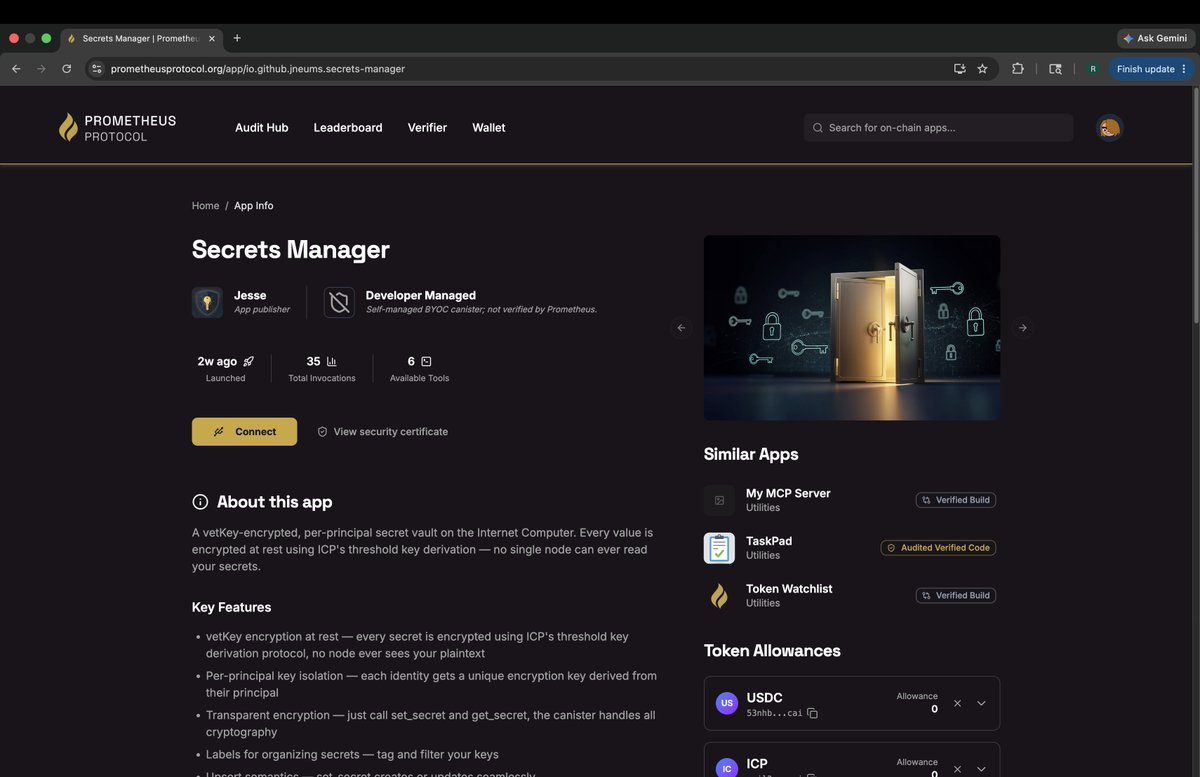Screen dimensions: 1200x777
Task: Click Verified Build badge for My MCP Server
Action: pos(956,500)
